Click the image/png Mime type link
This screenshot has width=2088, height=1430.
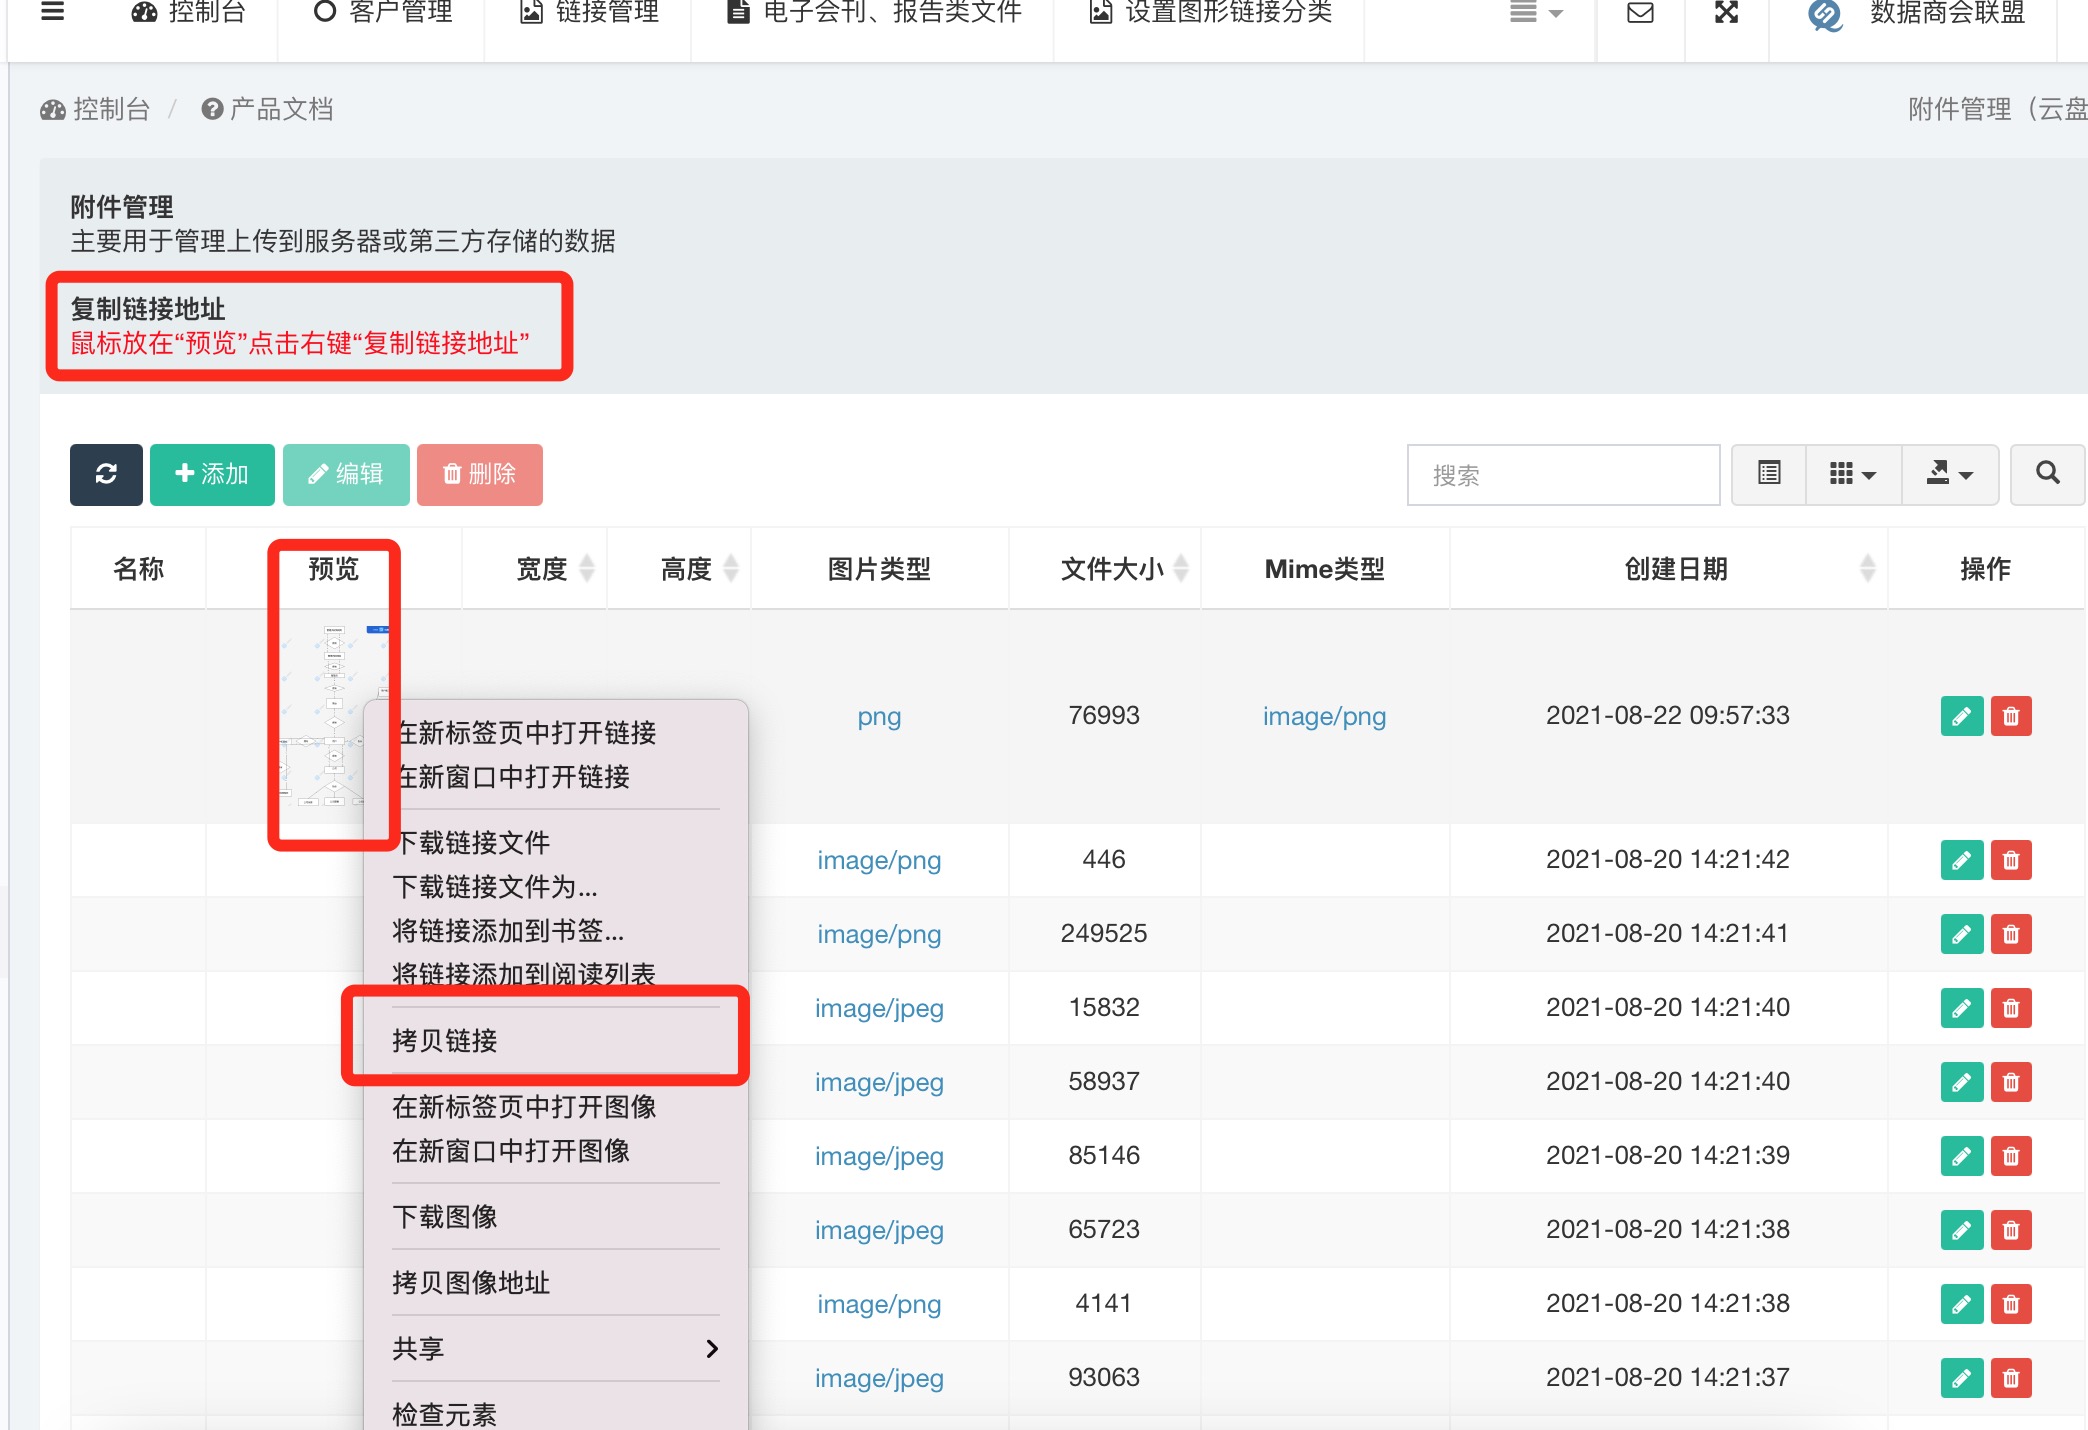coord(1324,716)
